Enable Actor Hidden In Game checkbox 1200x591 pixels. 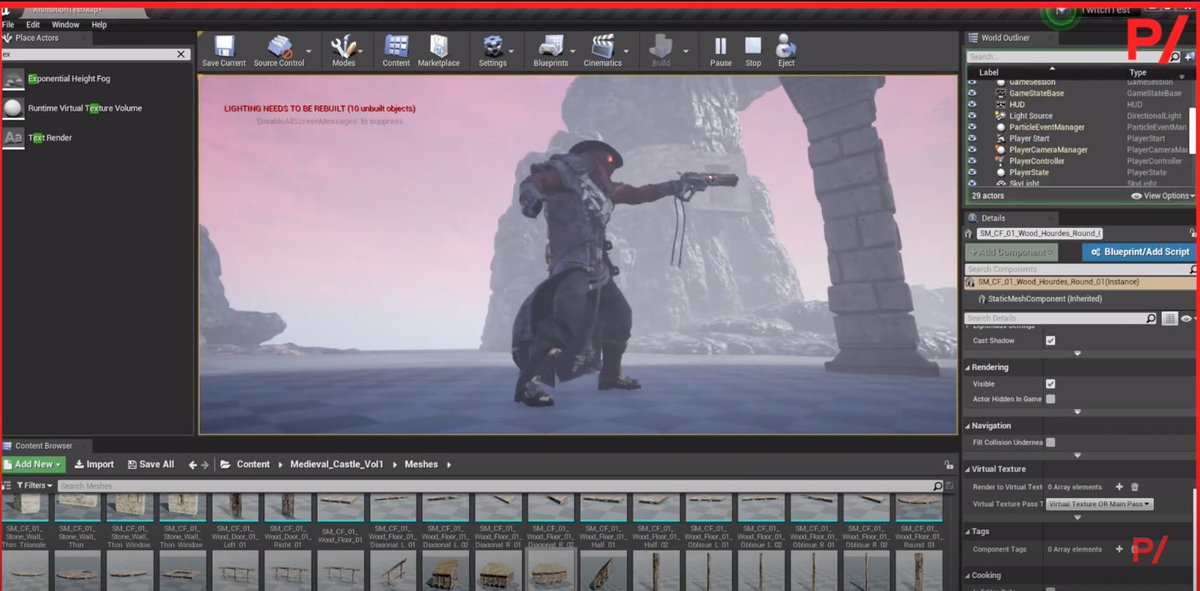[x=1050, y=398]
